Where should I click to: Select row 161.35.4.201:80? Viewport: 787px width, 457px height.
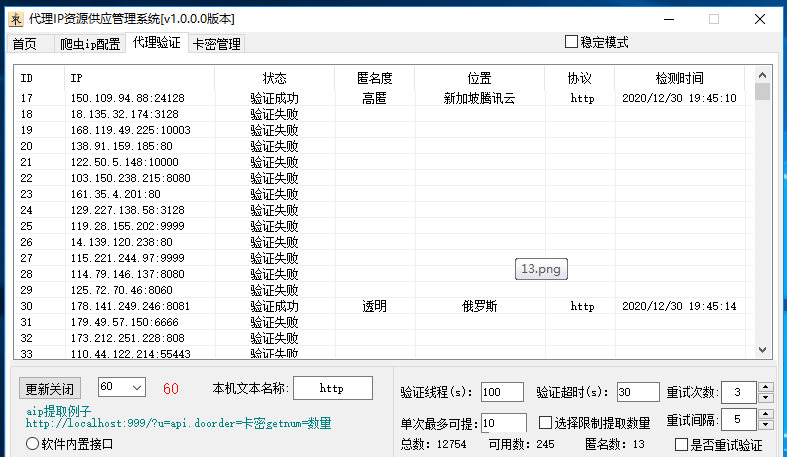click(x=384, y=194)
